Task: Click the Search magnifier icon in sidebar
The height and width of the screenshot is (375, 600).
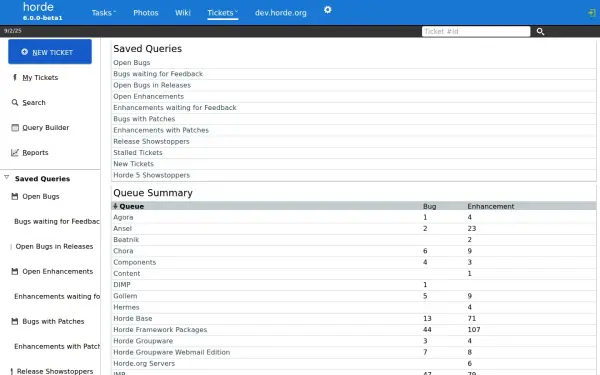Action: click(15, 103)
